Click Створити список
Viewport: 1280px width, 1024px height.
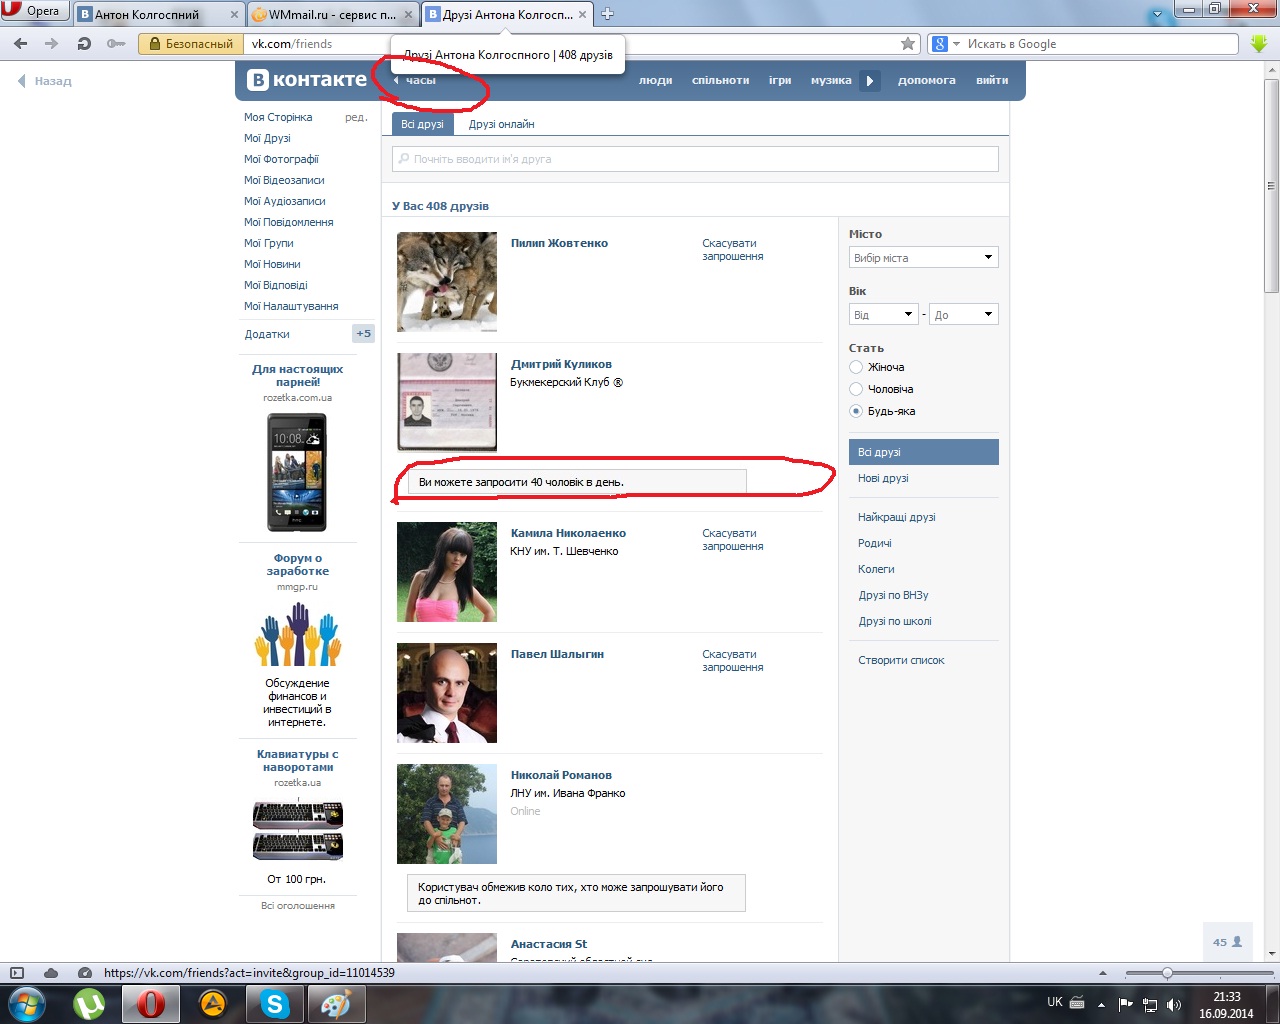click(x=901, y=660)
